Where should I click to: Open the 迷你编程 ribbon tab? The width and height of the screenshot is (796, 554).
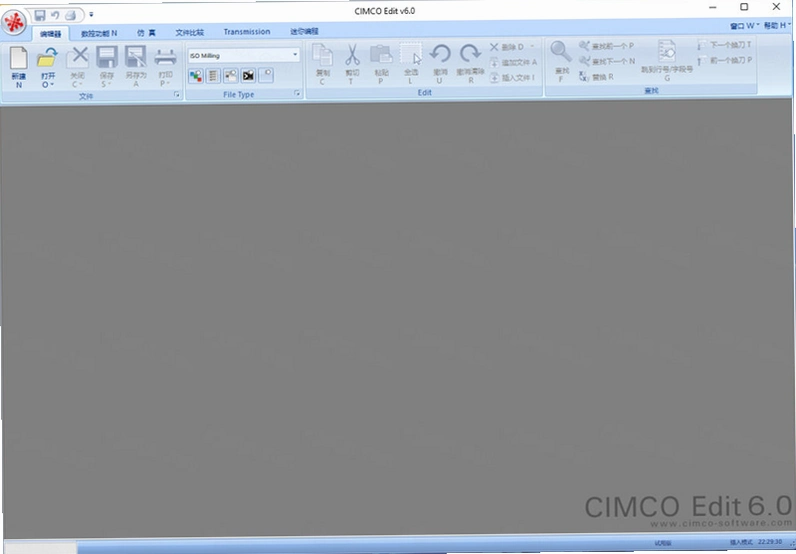[x=304, y=31]
